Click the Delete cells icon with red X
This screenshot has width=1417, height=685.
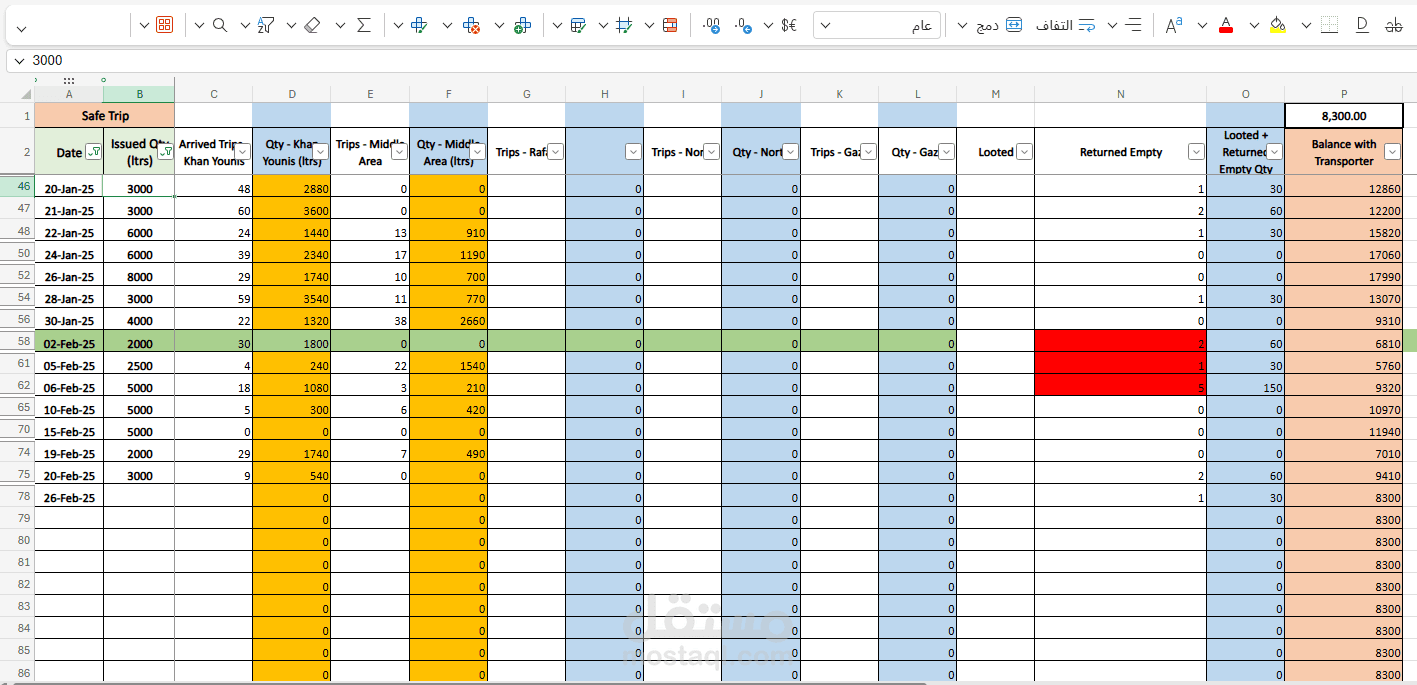(472, 25)
